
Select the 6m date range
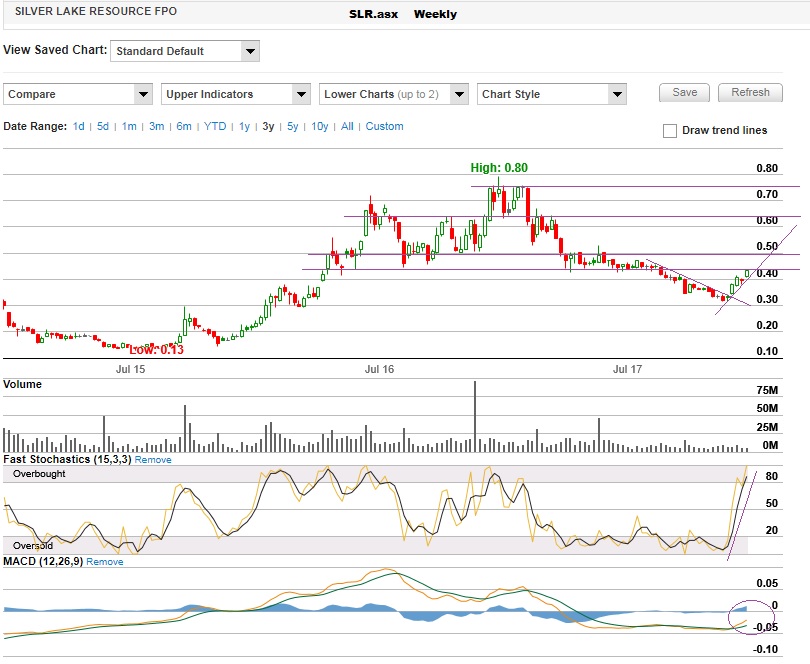[x=184, y=127]
